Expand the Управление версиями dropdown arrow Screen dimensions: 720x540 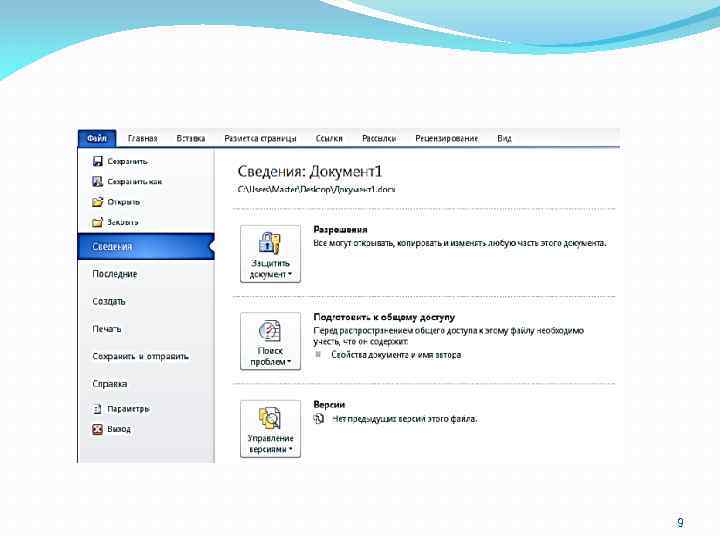click(x=291, y=449)
